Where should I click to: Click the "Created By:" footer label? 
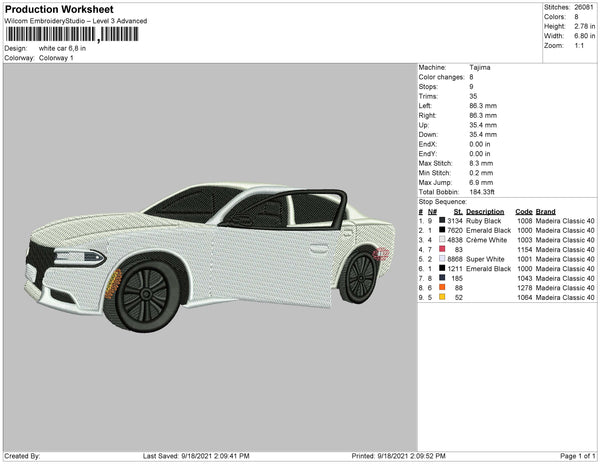22,456
